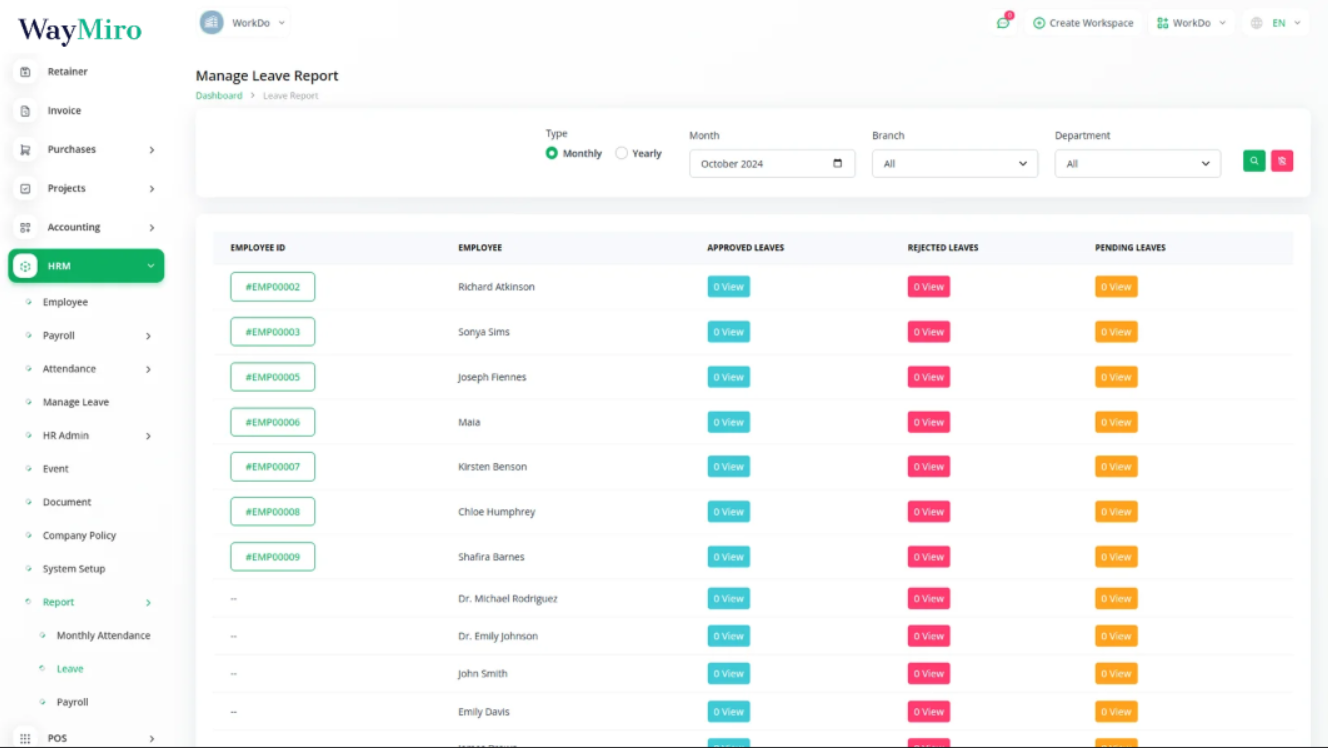Open the Monthly Attendance report item

pos(103,636)
